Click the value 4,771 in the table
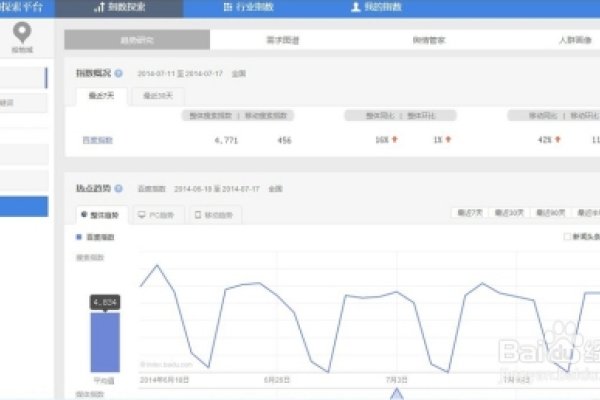600x400 pixels. (x=226, y=140)
